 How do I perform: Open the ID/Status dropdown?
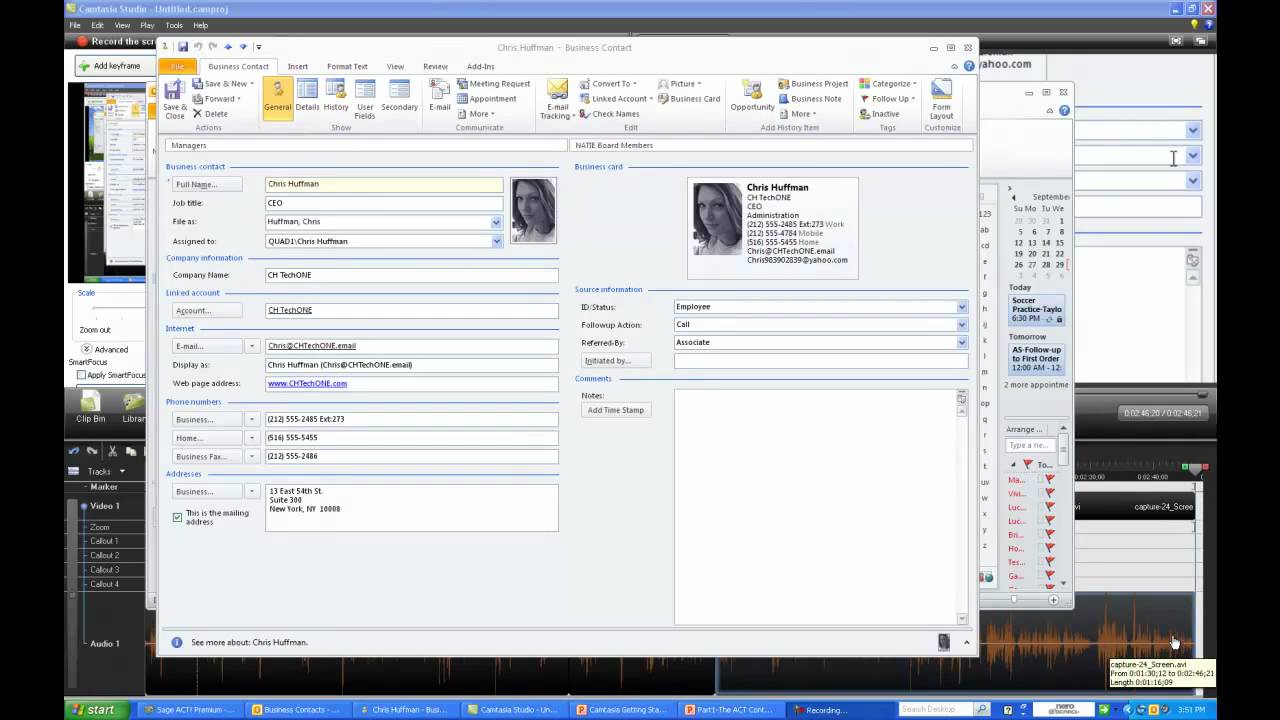tap(962, 307)
